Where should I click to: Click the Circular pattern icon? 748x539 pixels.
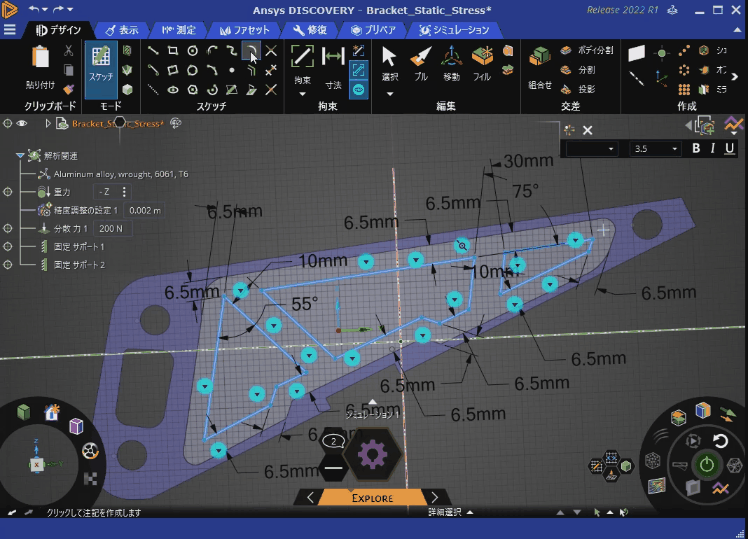(684, 70)
